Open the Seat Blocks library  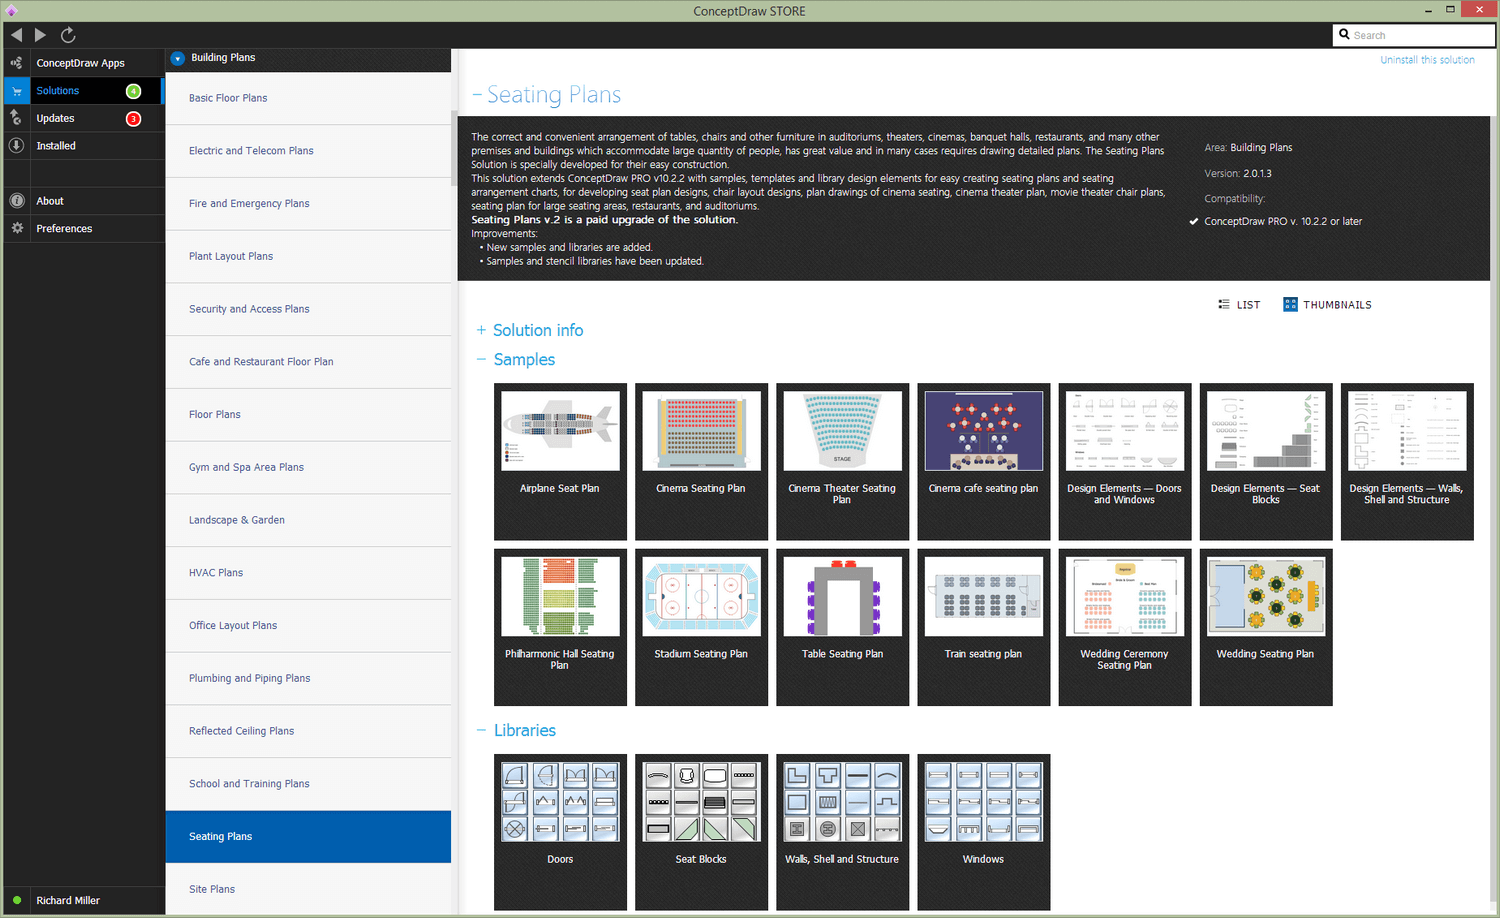click(x=701, y=832)
